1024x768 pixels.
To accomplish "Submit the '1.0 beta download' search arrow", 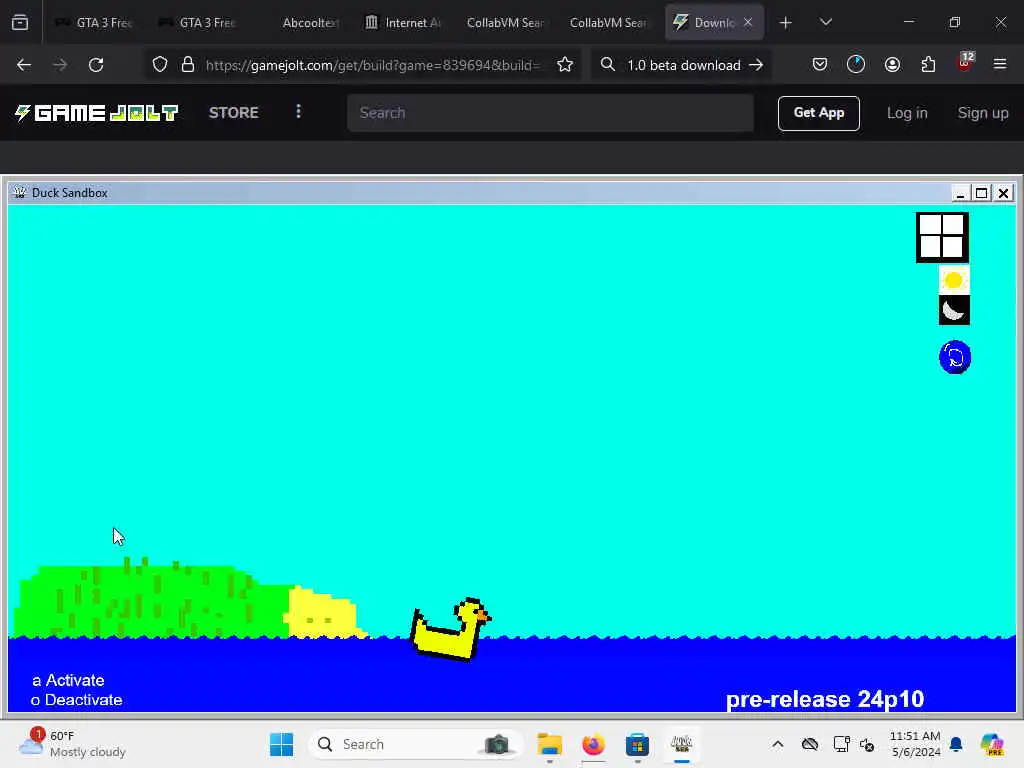I will click(x=756, y=65).
